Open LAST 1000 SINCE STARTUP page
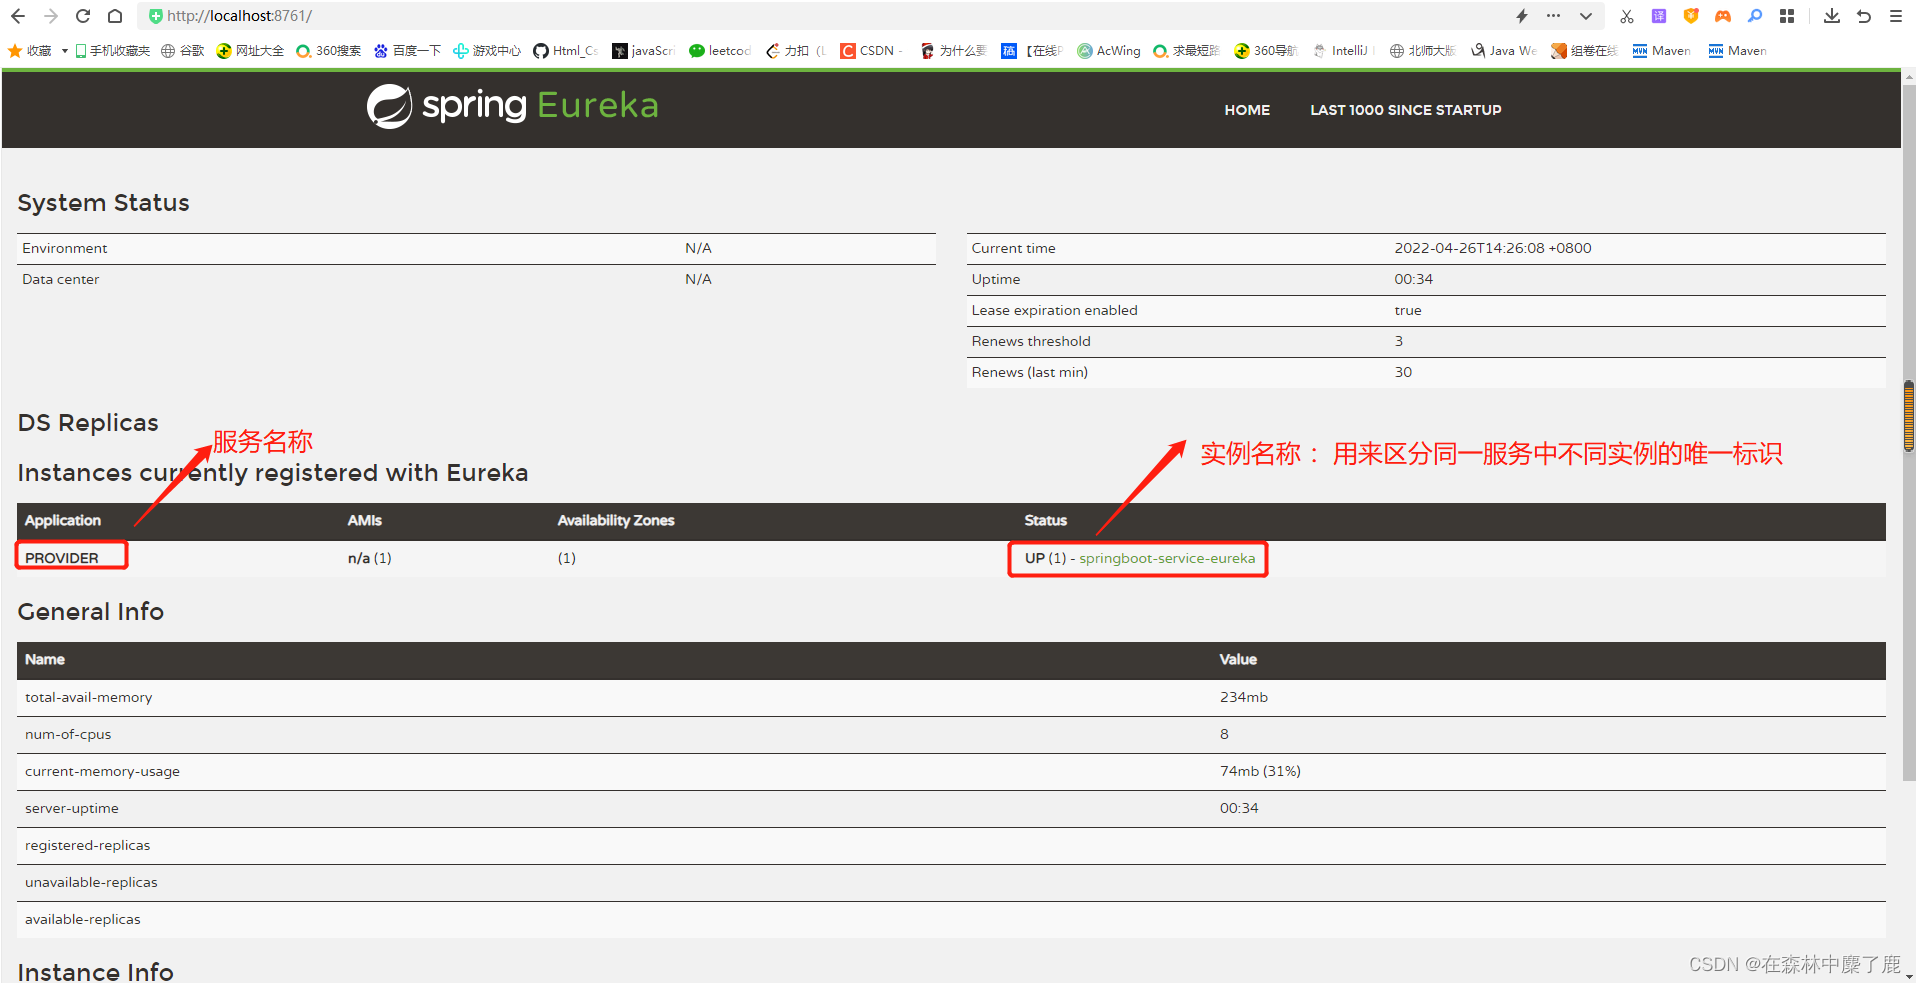The width and height of the screenshot is (1916, 983). pyautogui.click(x=1406, y=110)
